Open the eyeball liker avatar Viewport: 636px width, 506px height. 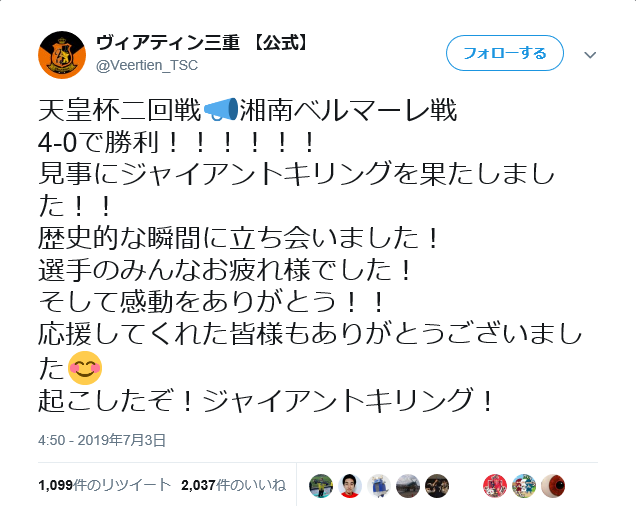[x=553, y=486]
